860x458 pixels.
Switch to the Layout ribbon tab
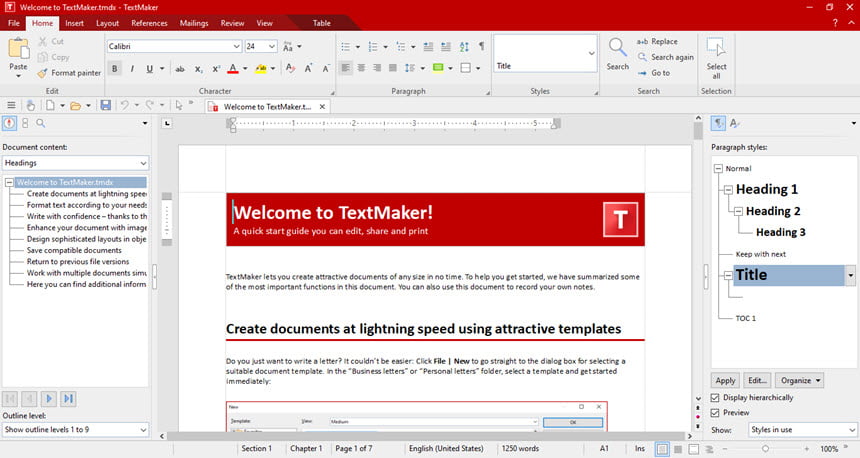(108, 23)
